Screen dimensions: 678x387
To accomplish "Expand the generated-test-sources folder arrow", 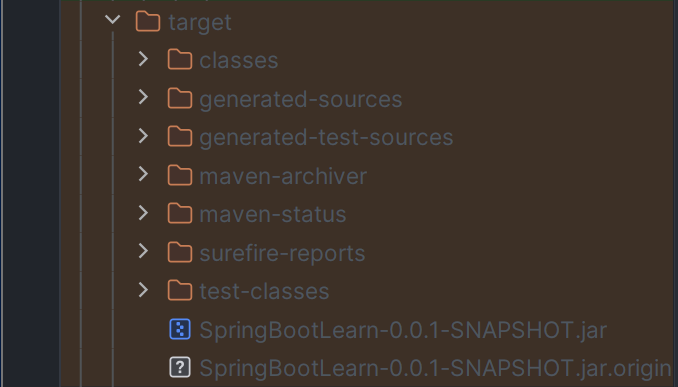I will point(144,136).
